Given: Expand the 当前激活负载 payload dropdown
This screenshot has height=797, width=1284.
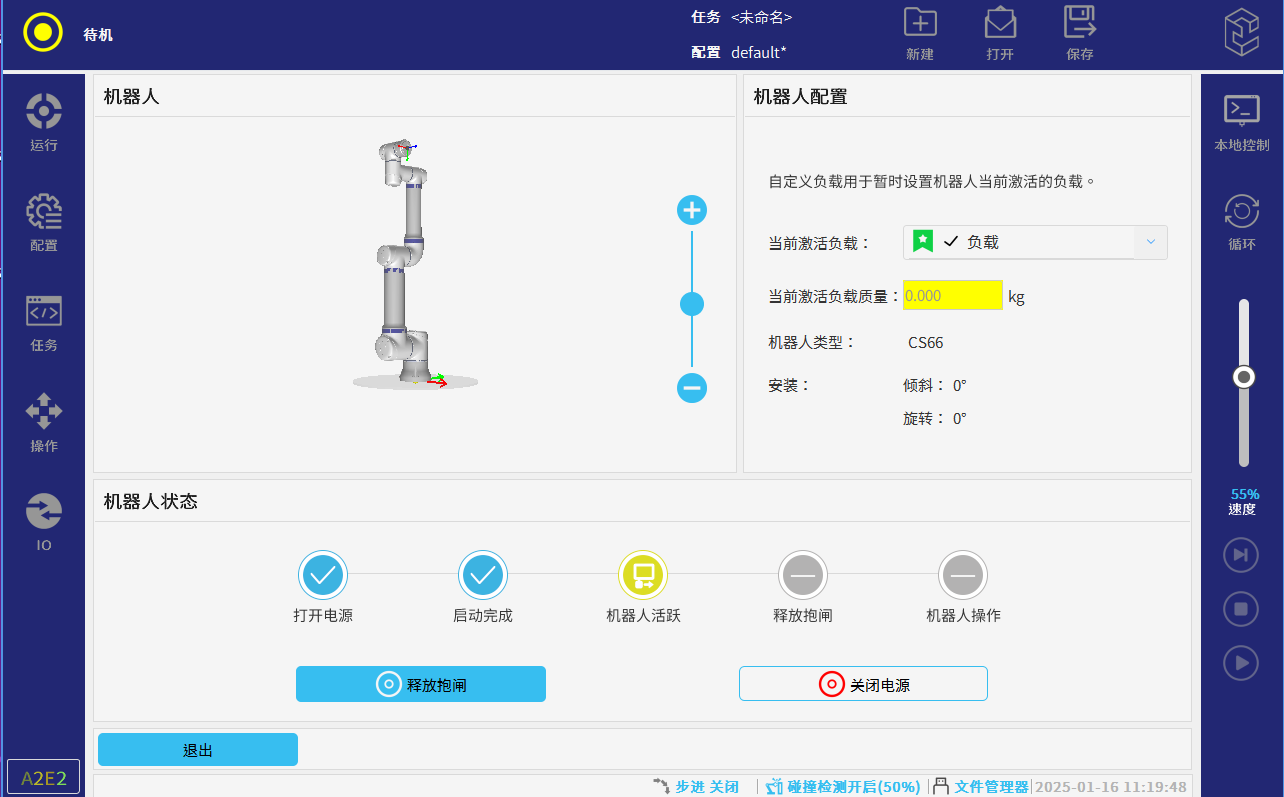Looking at the screenshot, I should pos(1150,242).
